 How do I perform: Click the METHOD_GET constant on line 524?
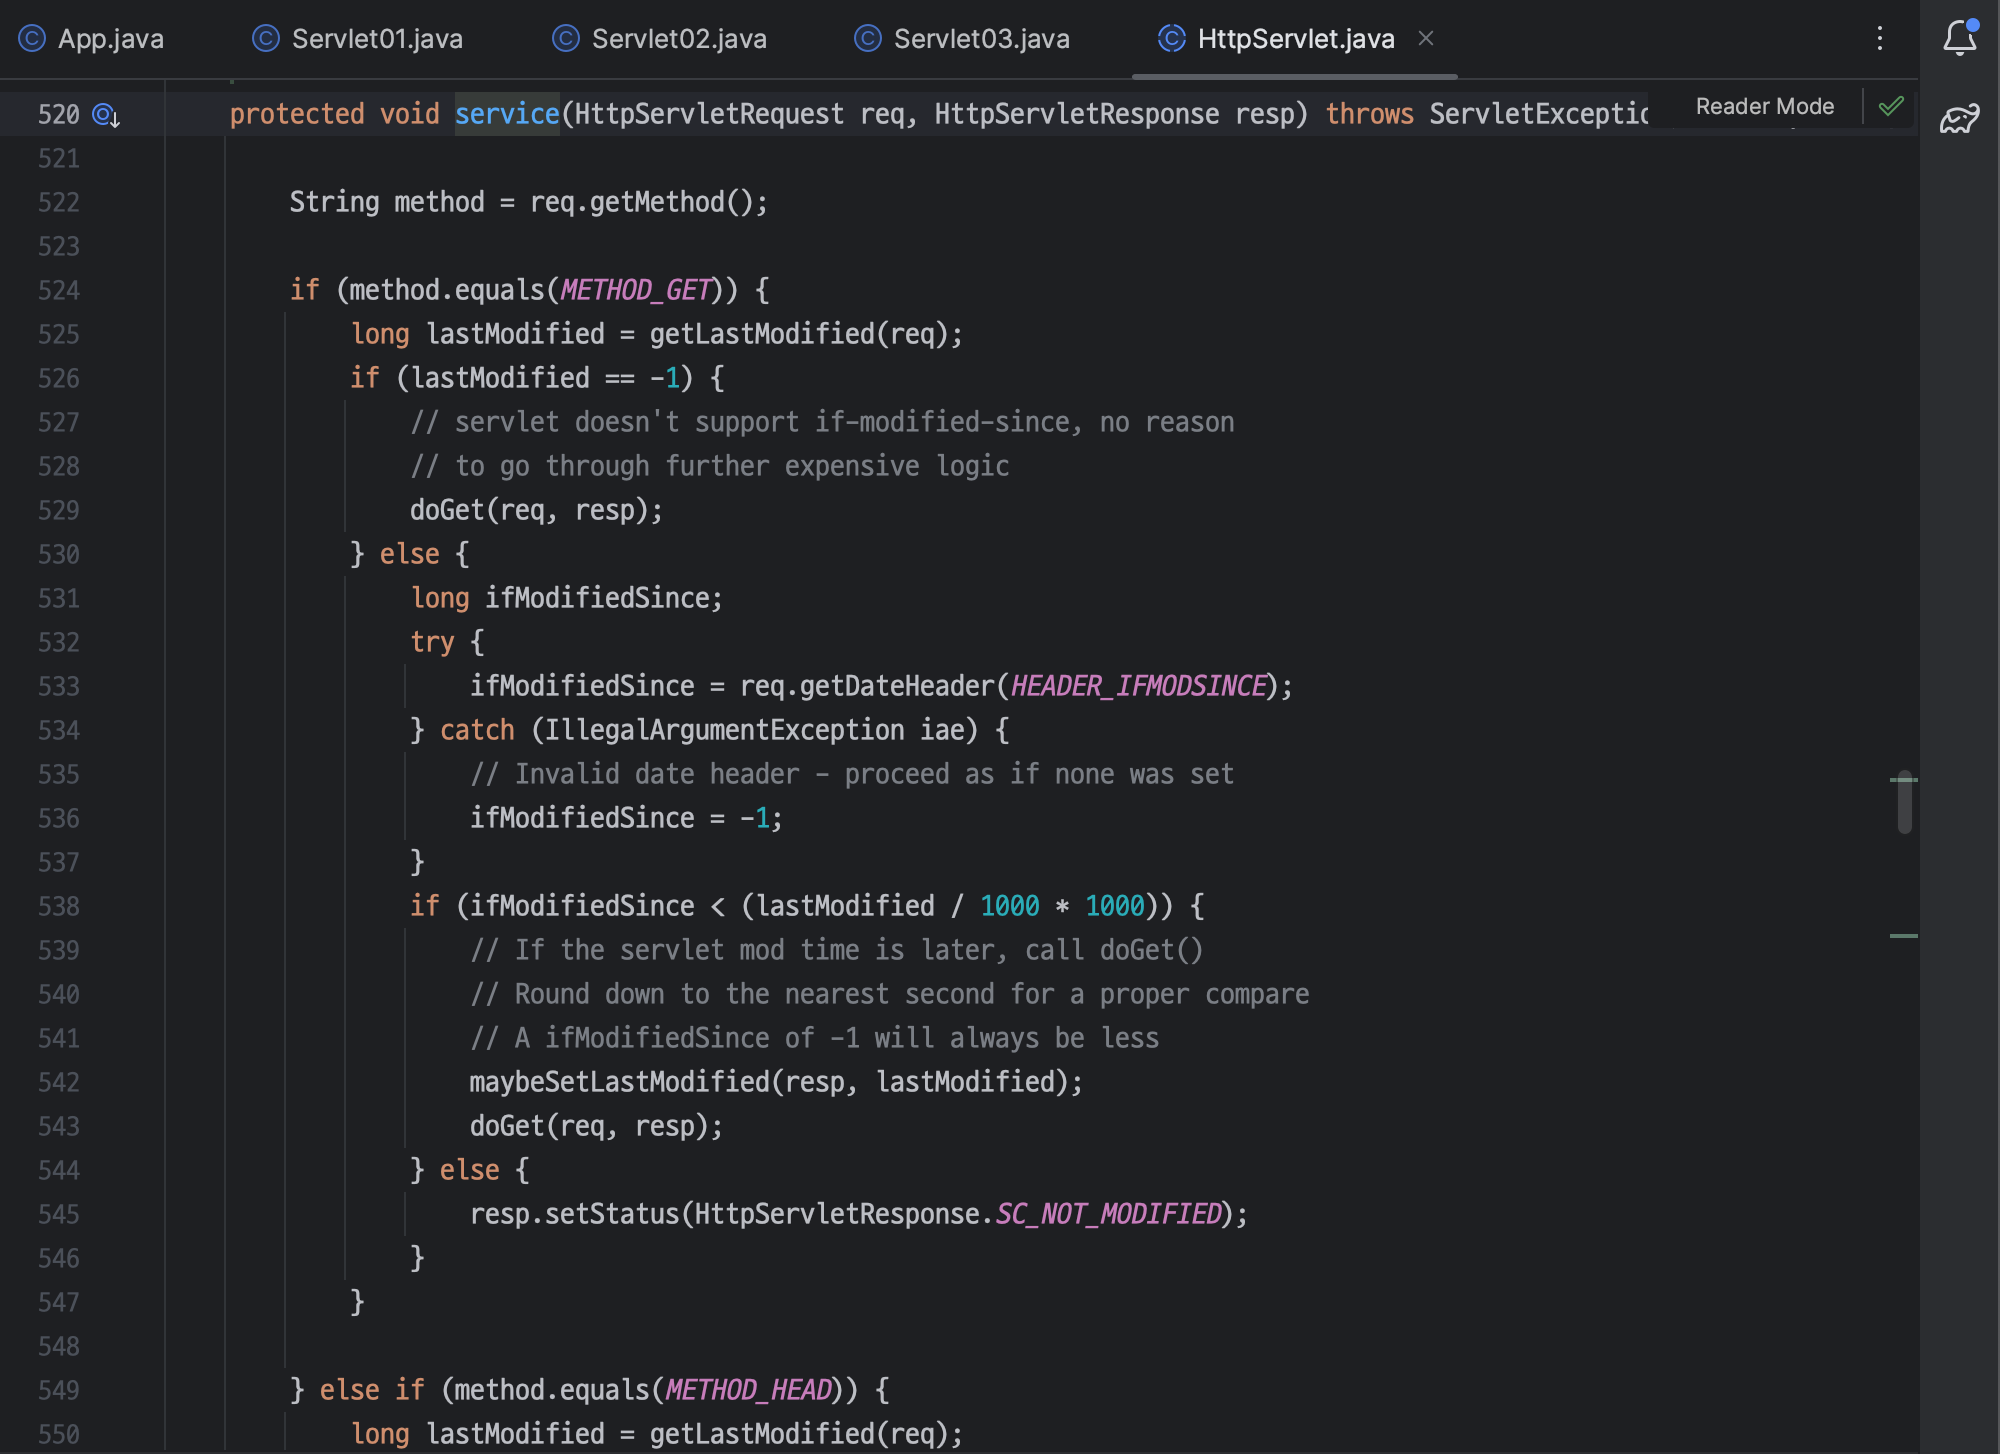tap(636, 290)
